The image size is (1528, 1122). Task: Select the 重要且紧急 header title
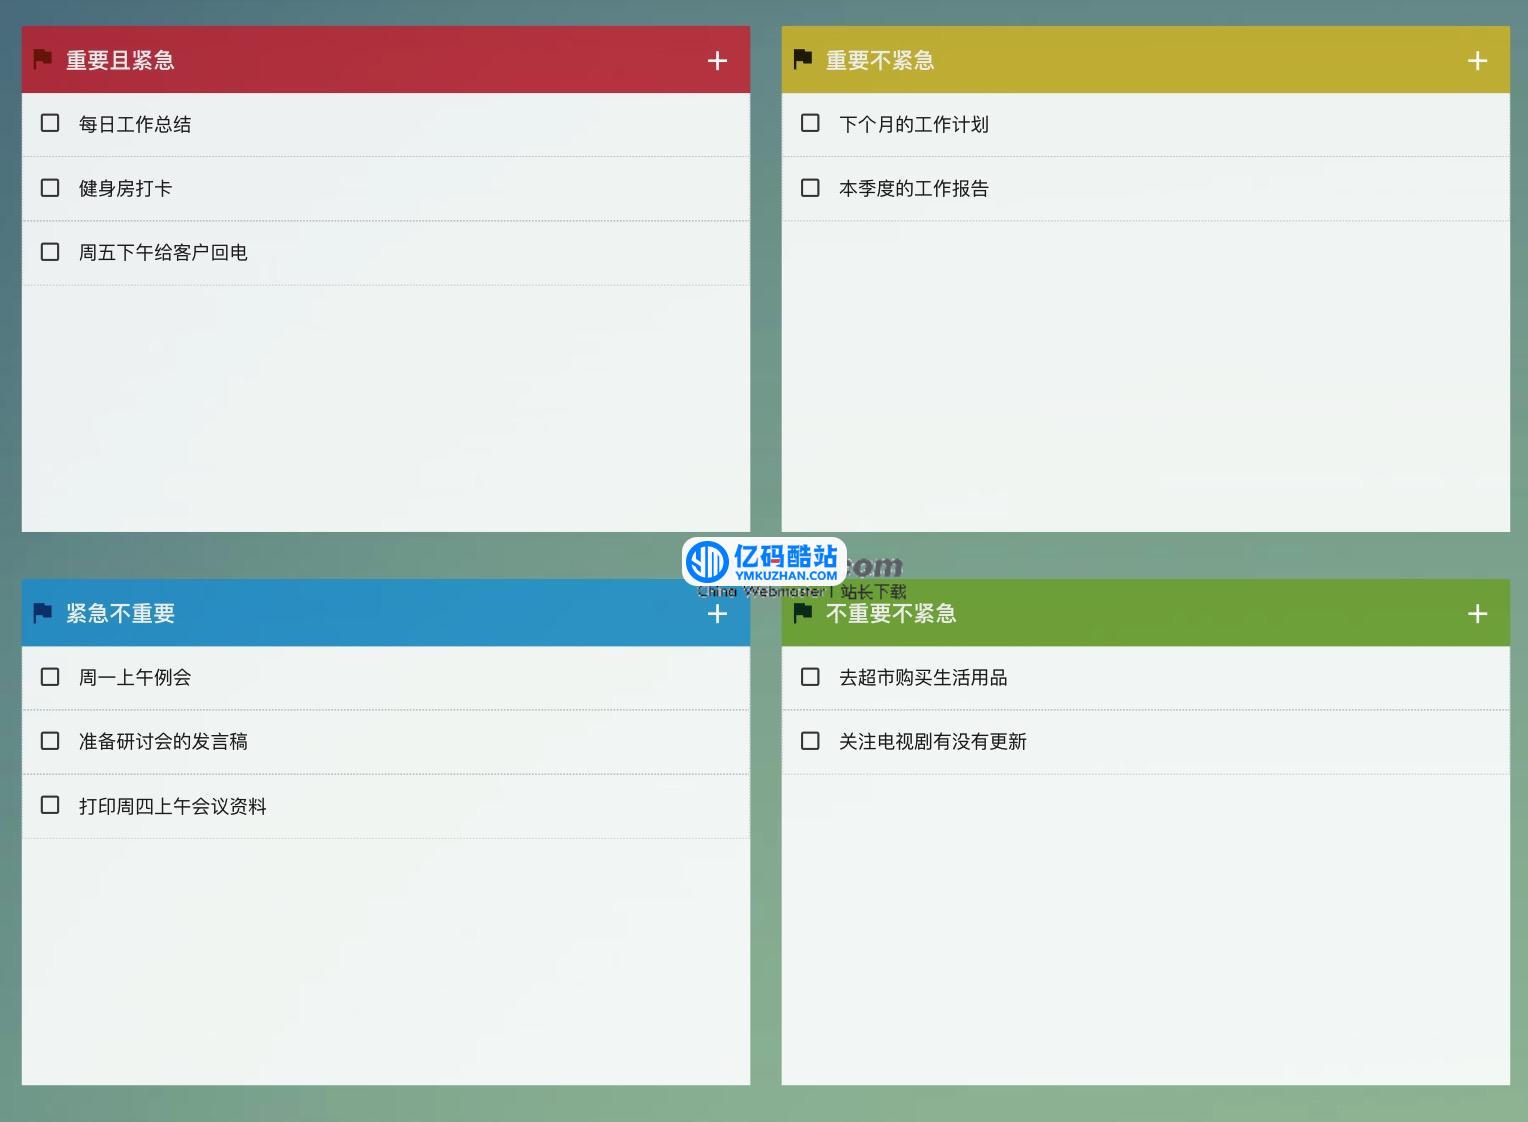click(x=120, y=61)
